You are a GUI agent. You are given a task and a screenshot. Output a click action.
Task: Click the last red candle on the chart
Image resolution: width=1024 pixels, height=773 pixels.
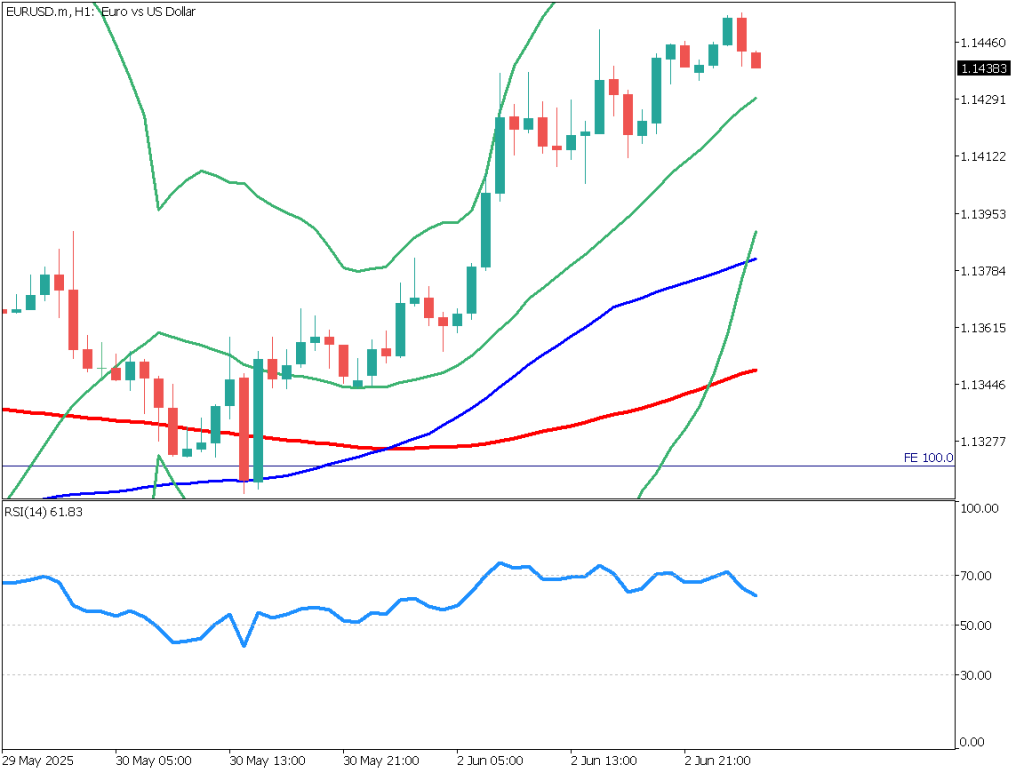pos(756,60)
